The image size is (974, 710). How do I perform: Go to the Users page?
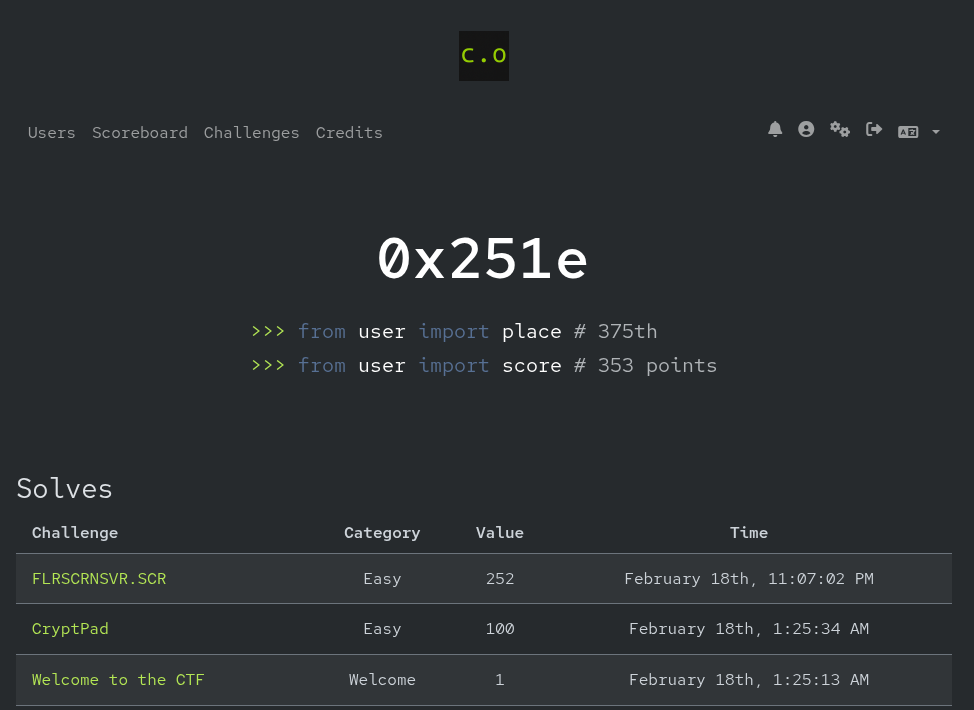click(x=52, y=133)
